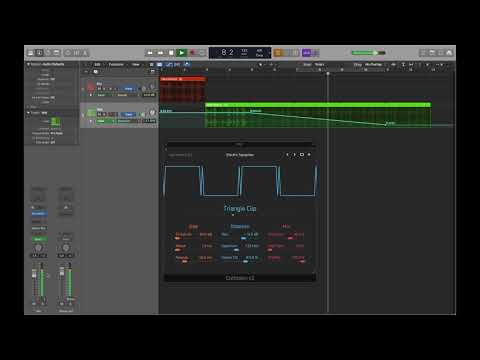Open the Snap dropdown menu
The height and width of the screenshot is (360, 480).
319,64
